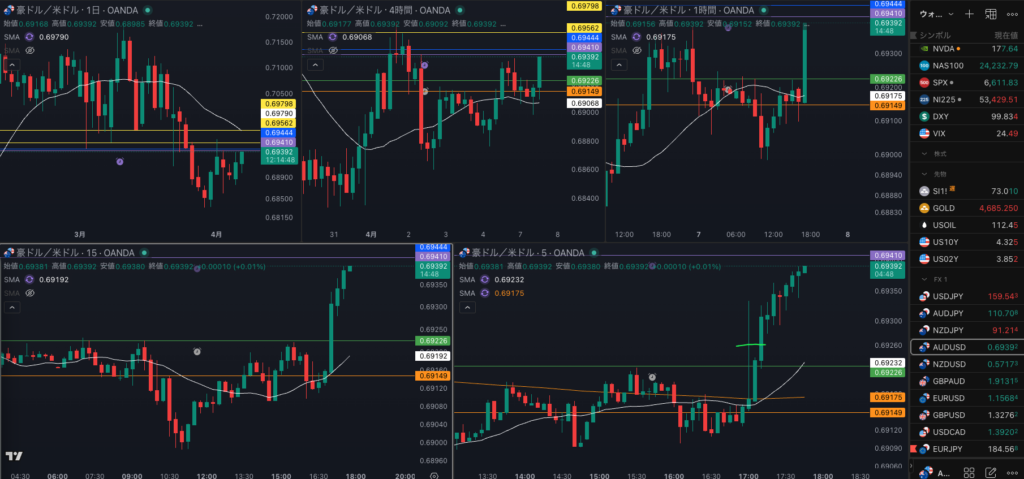Open the watchlist advanced view table icon

click(991, 14)
